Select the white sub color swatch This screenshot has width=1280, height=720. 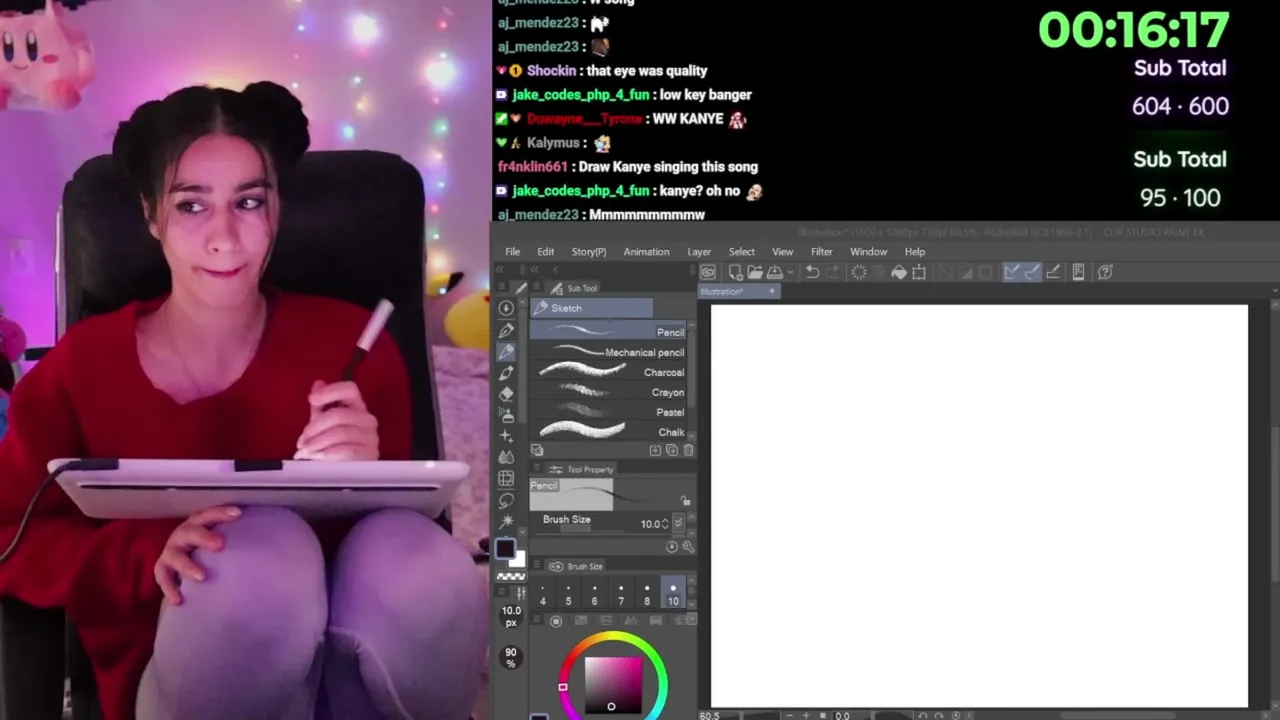point(517,560)
